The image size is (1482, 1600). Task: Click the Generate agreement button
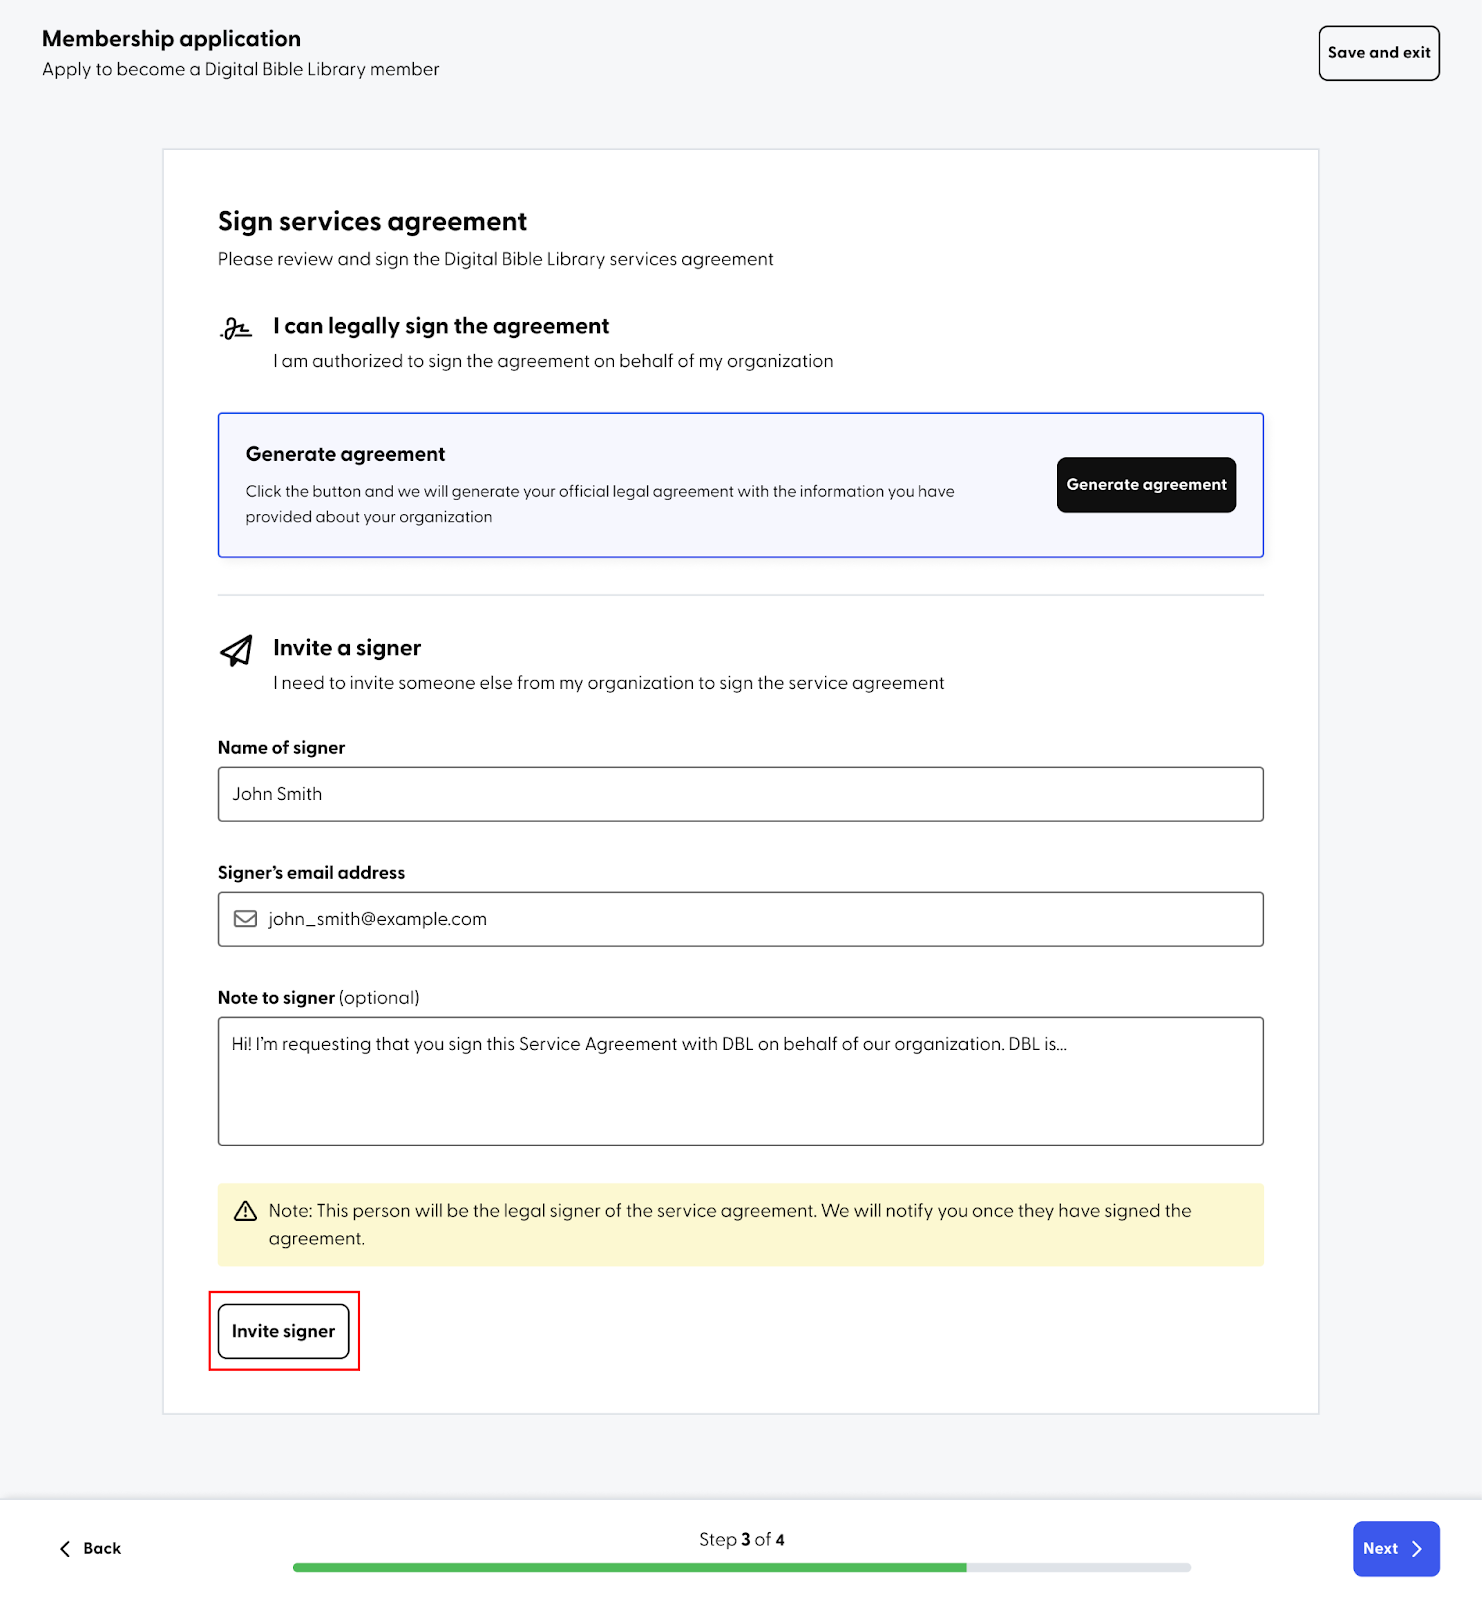point(1146,485)
